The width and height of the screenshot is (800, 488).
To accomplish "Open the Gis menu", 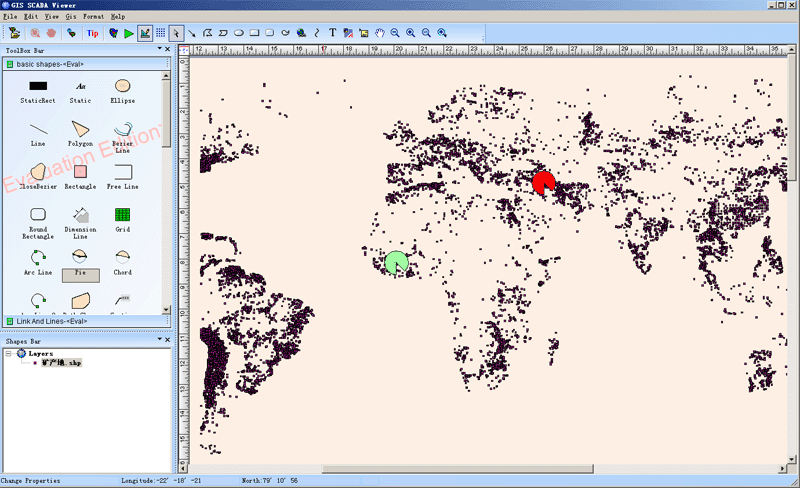I will (70, 17).
